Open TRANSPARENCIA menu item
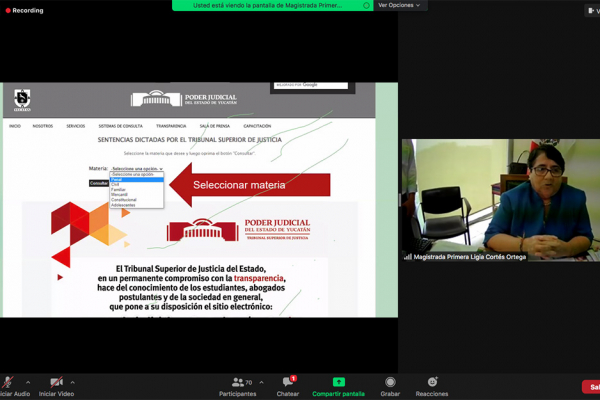This screenshot has height=400, width=600. coord(171,126)
